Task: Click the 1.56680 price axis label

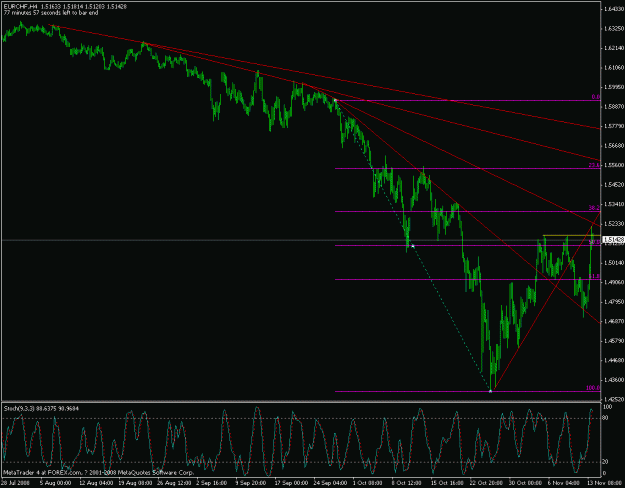Action: click(x=614, y=146)
